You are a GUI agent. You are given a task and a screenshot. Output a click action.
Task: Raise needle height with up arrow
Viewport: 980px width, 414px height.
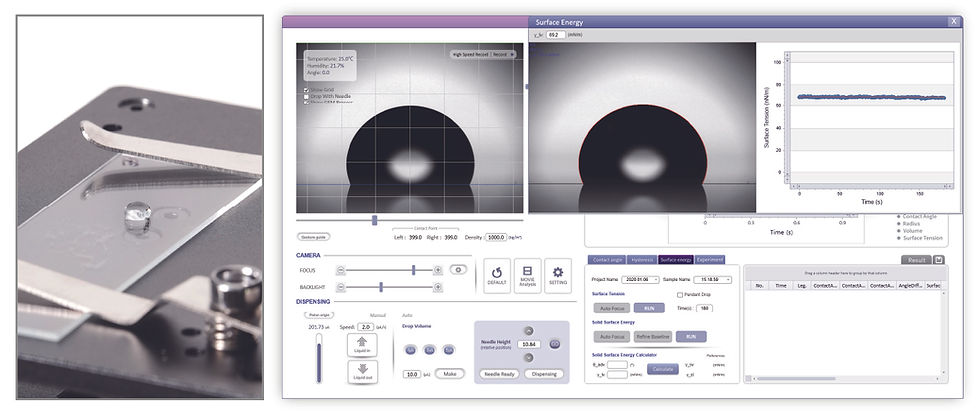pos(529,331)
